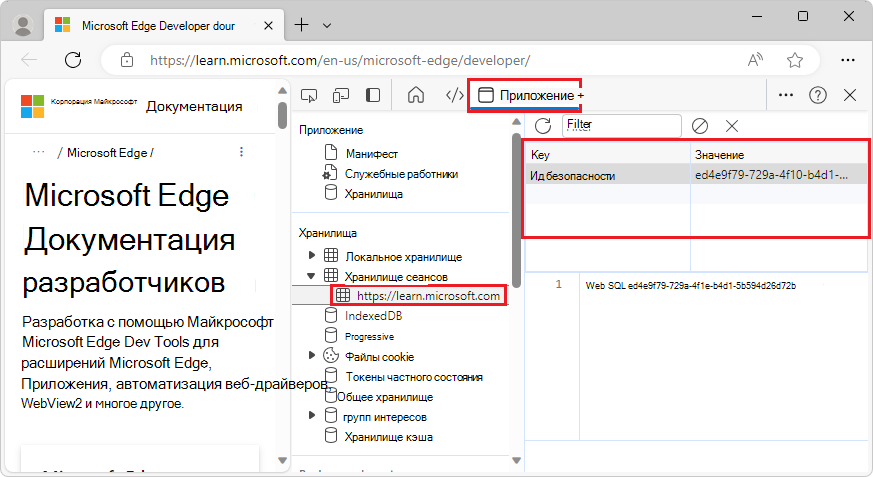The image size is (873, 477).
Task: Open Progressive storage item
Action: pyautogui.click(x=369, y=336)
